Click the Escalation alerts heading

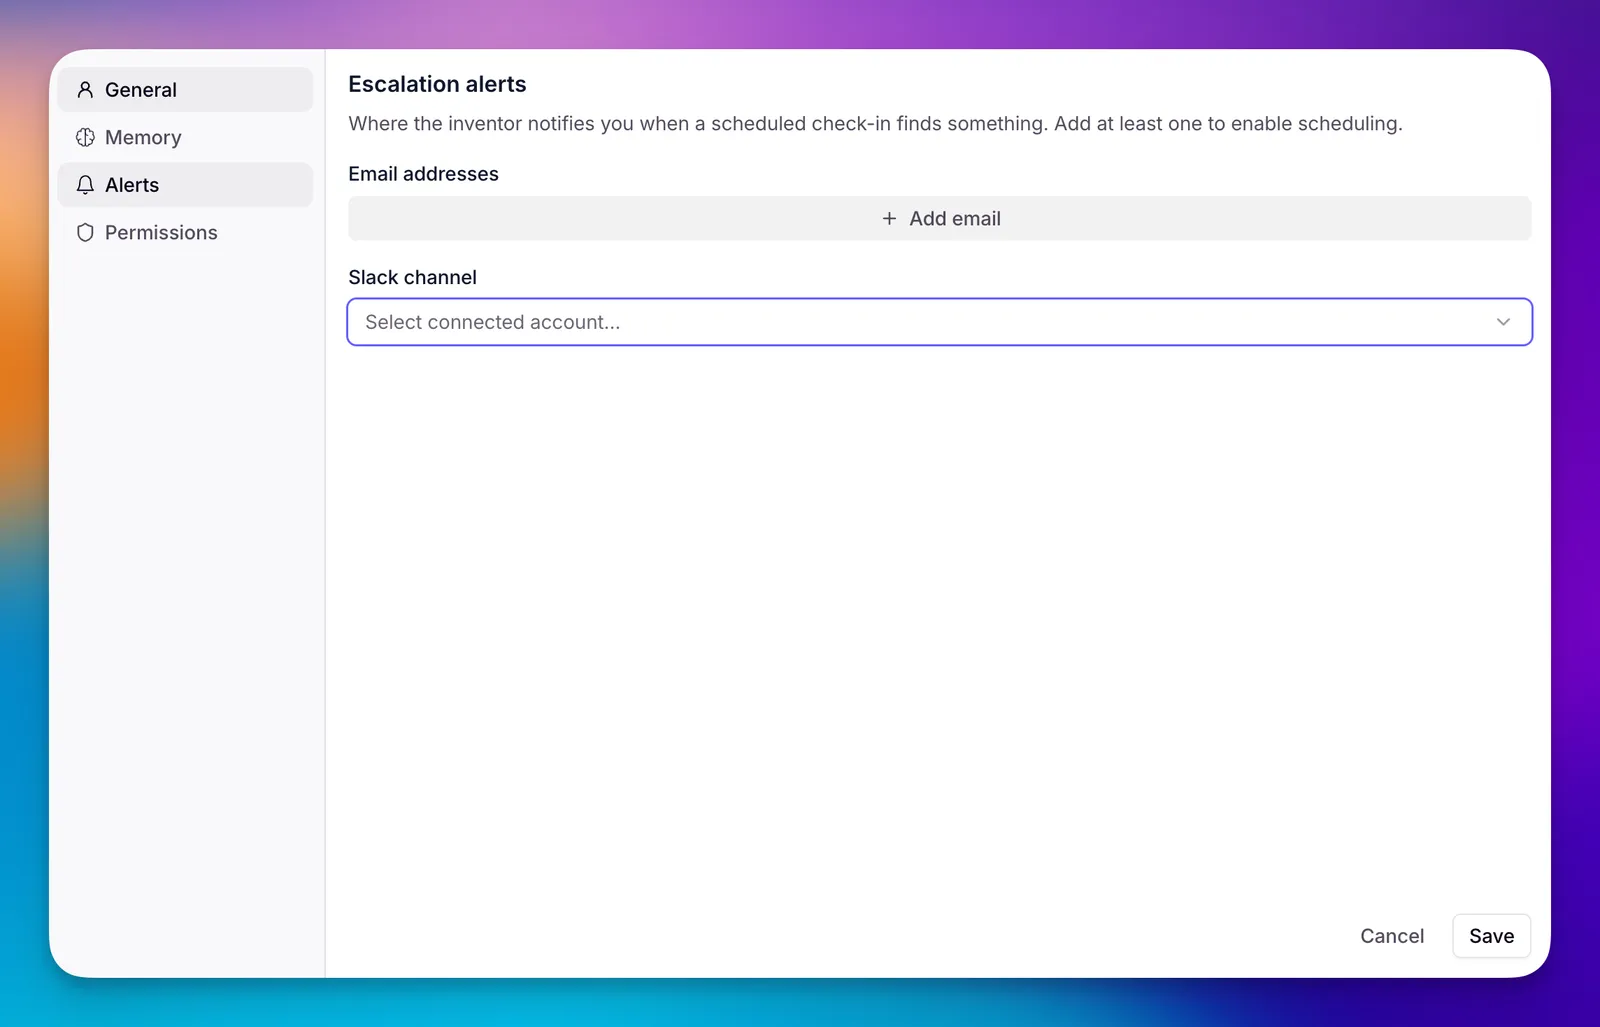(x=437, y=84)
